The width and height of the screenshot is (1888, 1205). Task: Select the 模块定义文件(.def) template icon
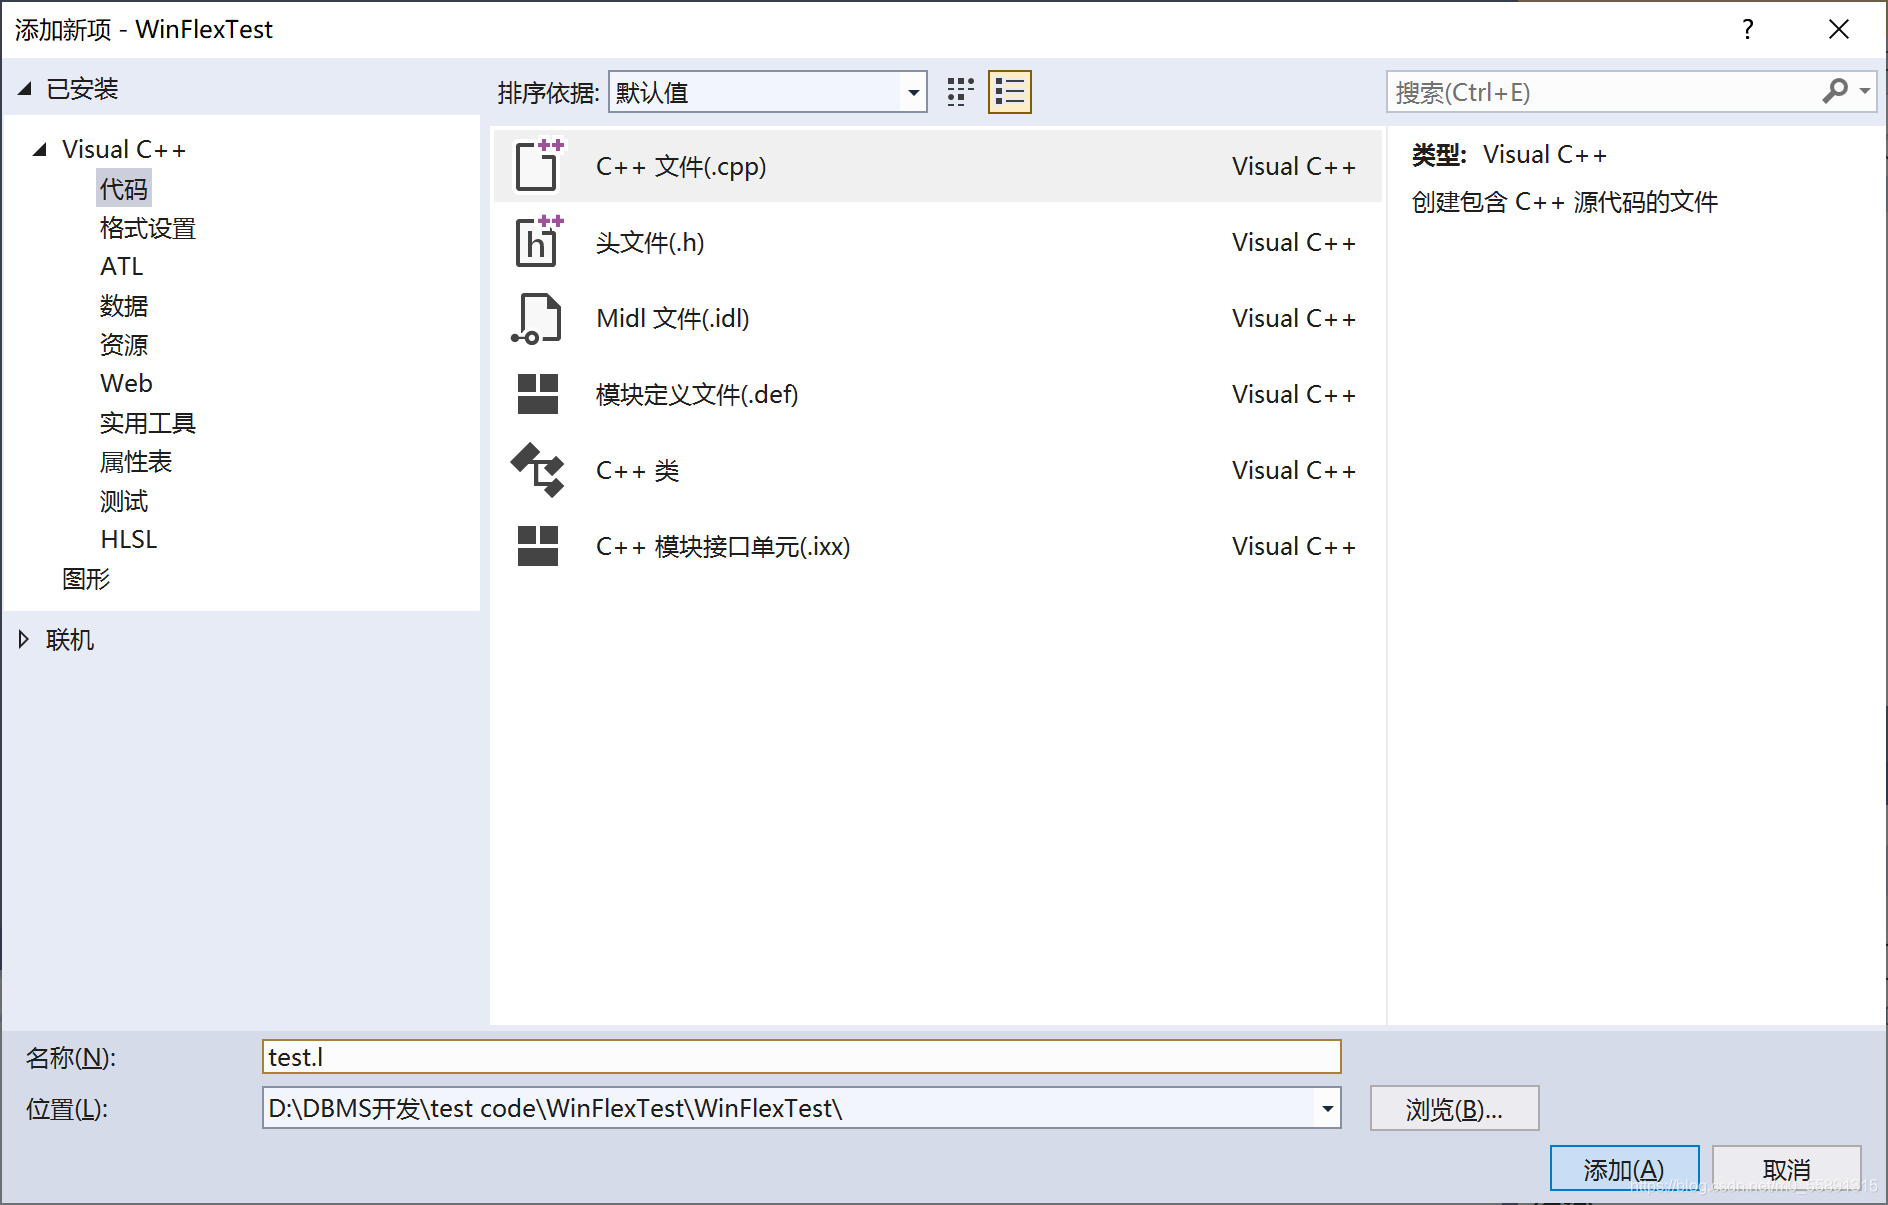tap(538, 394)
